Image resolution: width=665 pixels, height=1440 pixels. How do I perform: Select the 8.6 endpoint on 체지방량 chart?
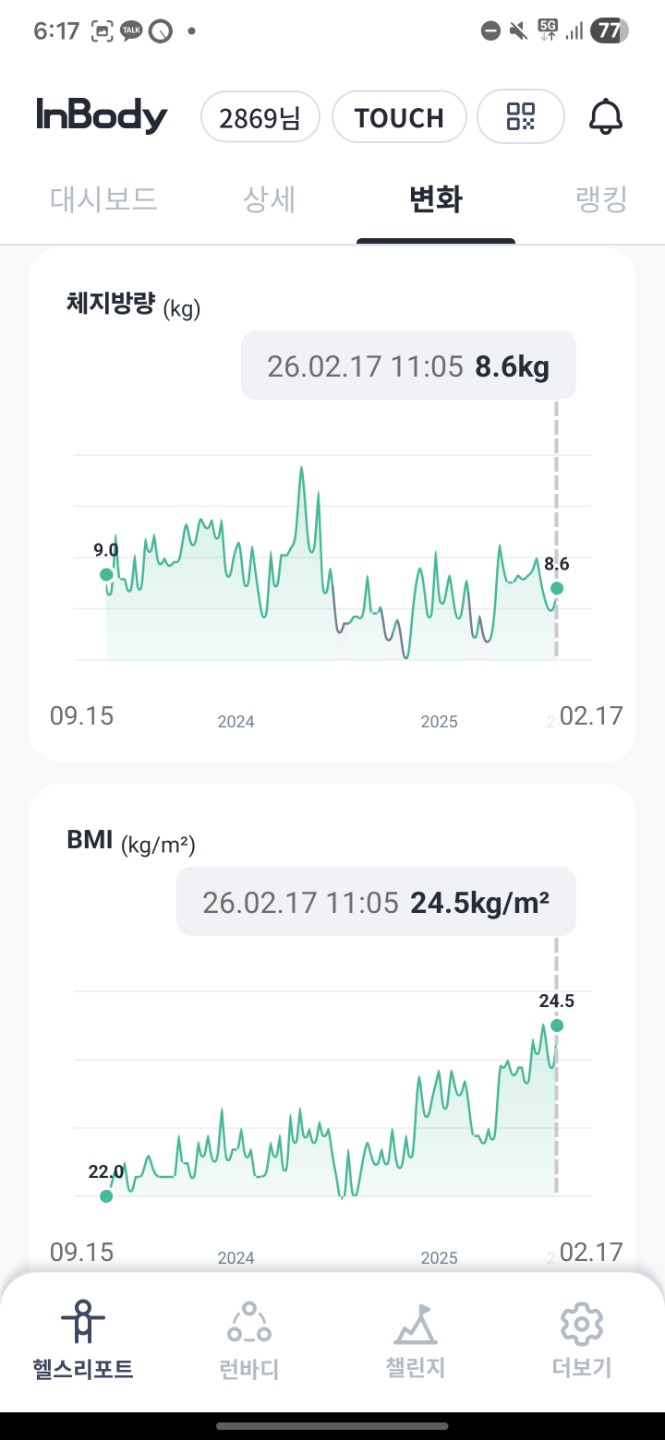(557, 588)
